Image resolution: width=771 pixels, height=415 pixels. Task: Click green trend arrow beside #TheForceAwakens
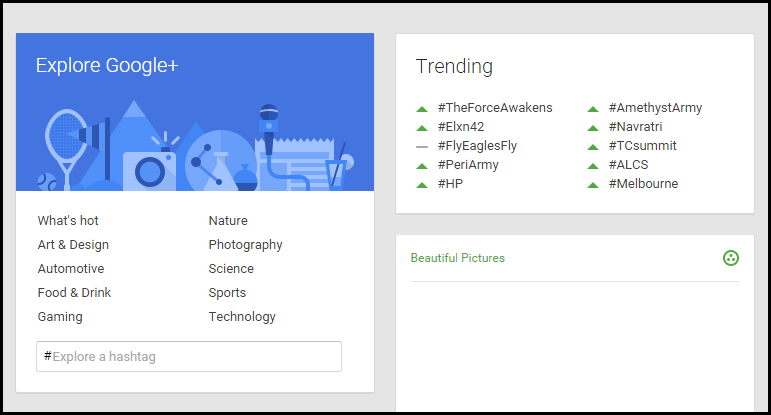422,109
